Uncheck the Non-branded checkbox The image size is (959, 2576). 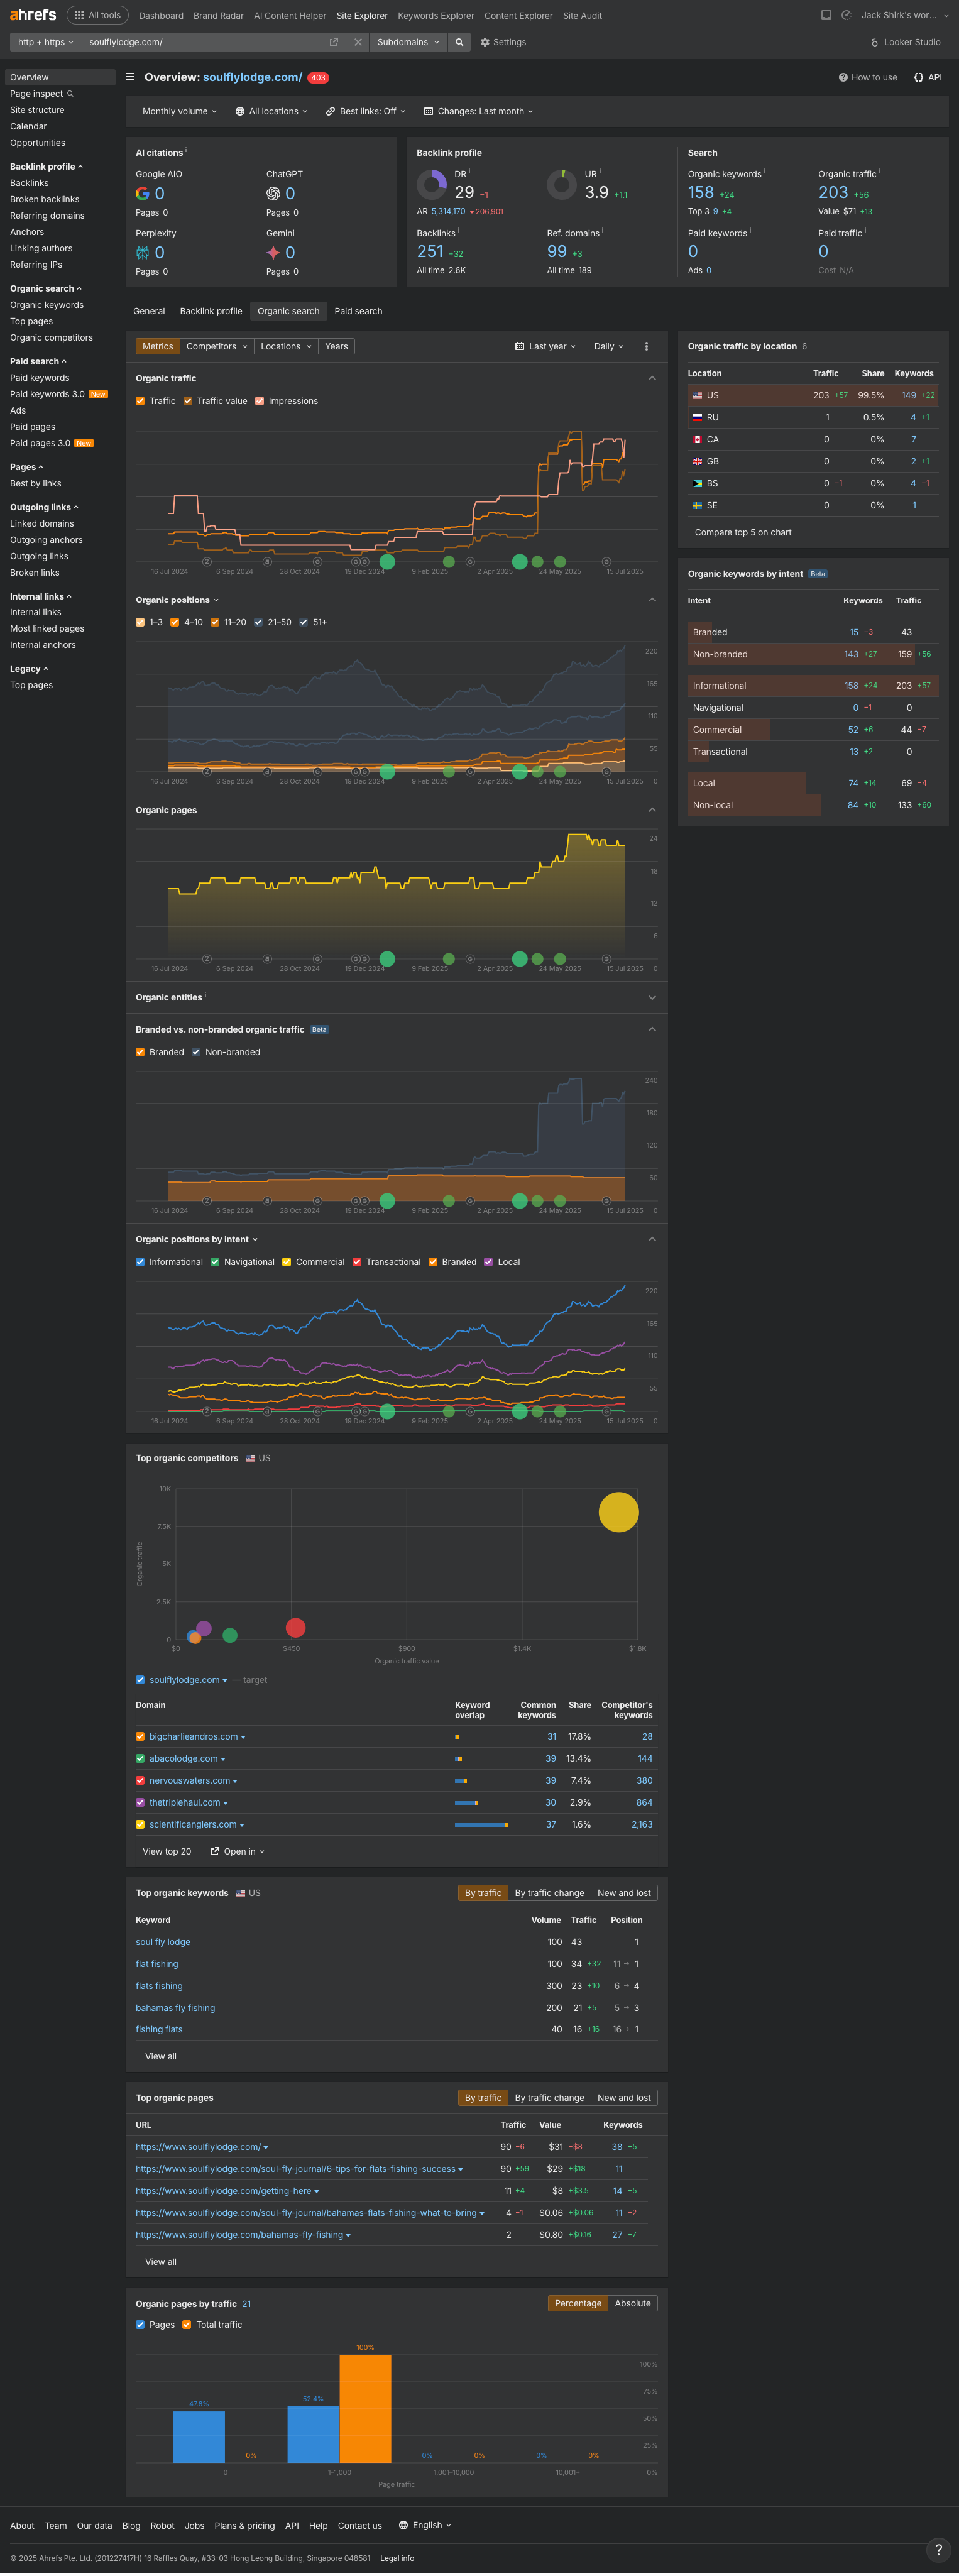coord(196,1052)
